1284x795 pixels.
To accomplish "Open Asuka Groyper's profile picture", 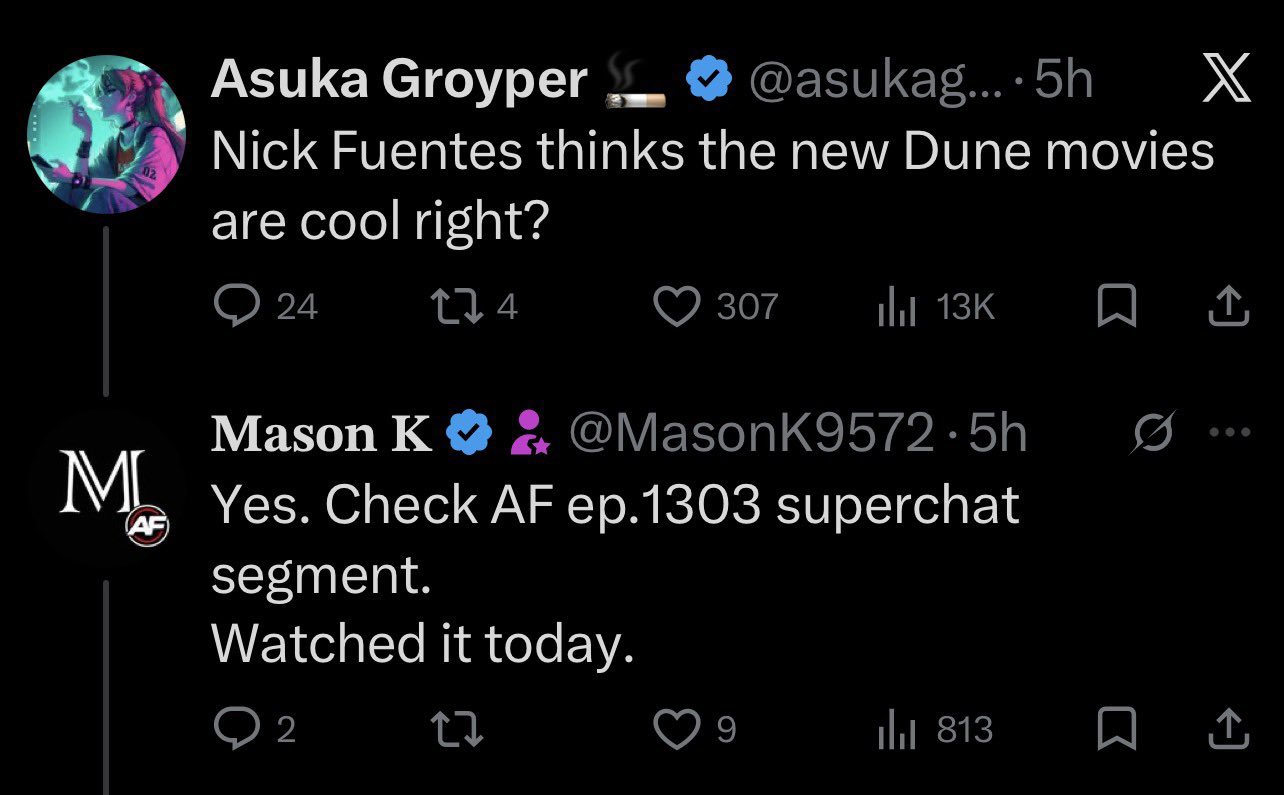I will 106,136.
